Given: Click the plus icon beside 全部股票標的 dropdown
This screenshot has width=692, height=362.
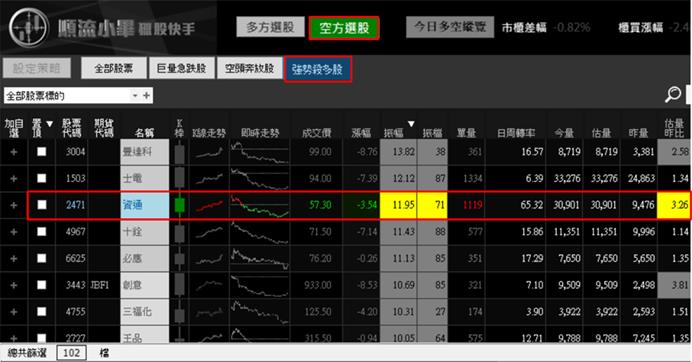Looking at the screenshot, I should point(147,95).
